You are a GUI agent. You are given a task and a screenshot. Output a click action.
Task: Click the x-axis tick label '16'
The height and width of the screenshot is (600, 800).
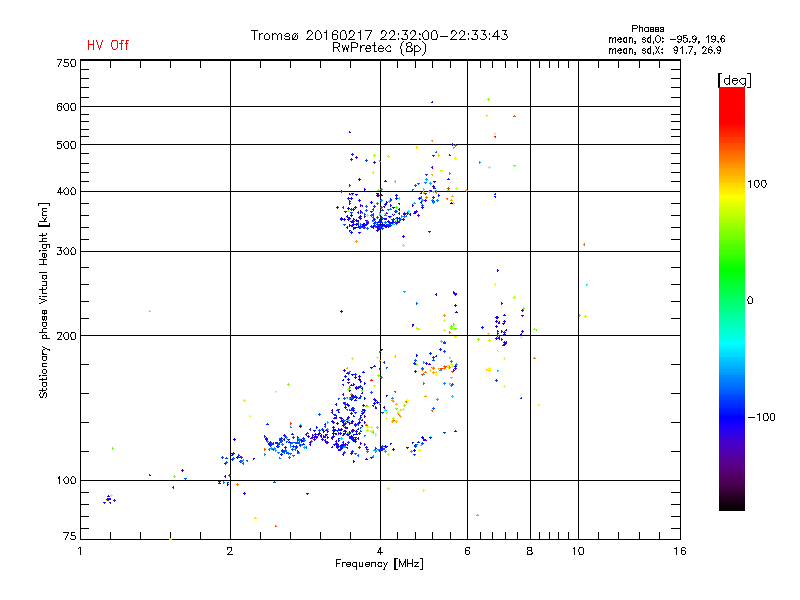[680, 551]
